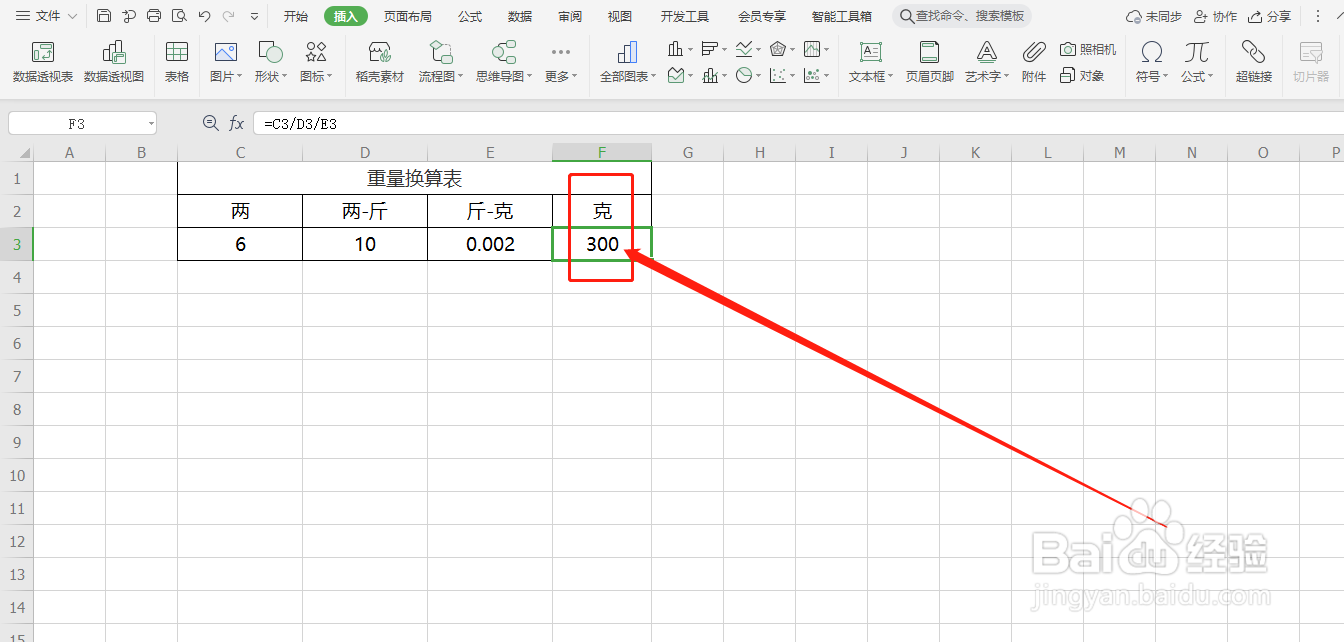Insert a 超链接 hyperlink
This screenshot has height=642, width=1344.
click(x=1253, y=60)
